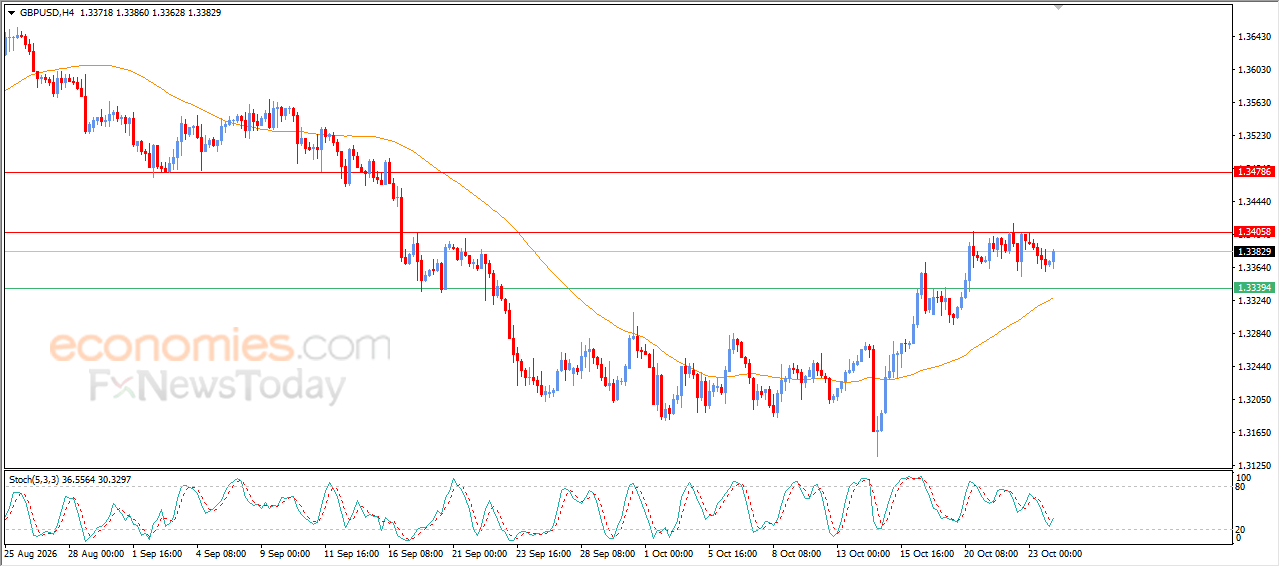This screenshot has width=1280, height=567.
Task: Select the red 1.34058 price level tag
Action: [x=1254, y=231]
